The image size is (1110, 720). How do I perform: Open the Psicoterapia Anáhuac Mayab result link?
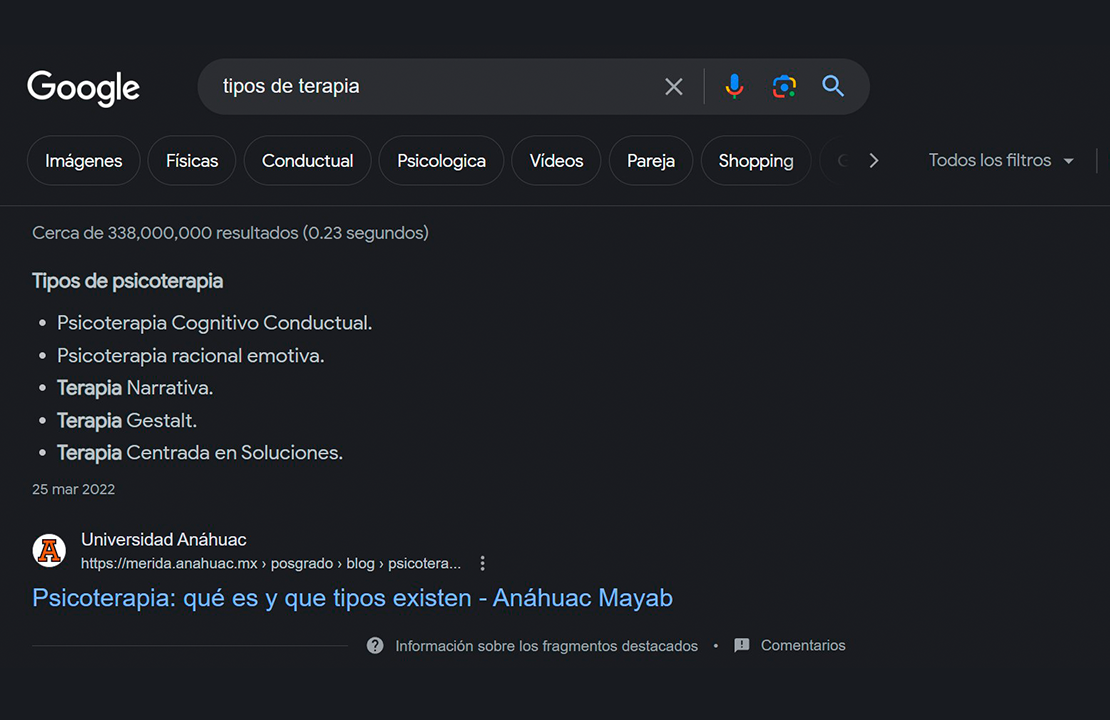[351, 597]
